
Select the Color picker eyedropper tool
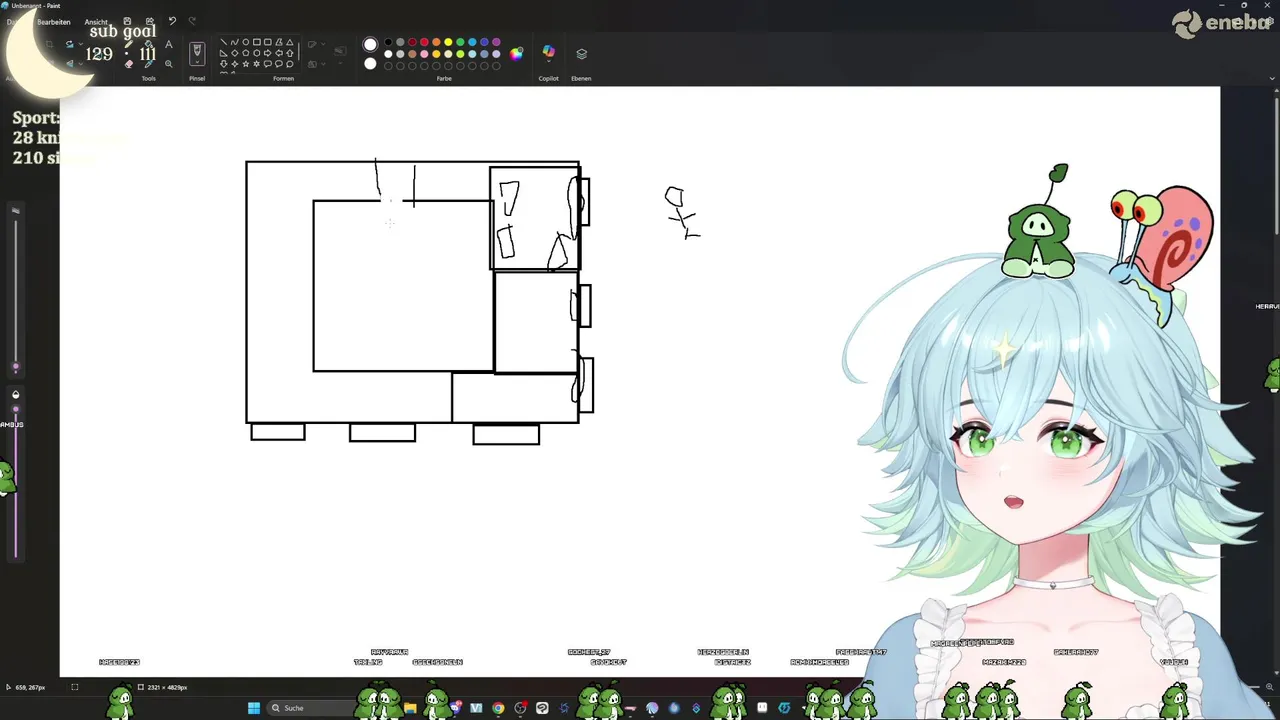(x=148, y=63)
